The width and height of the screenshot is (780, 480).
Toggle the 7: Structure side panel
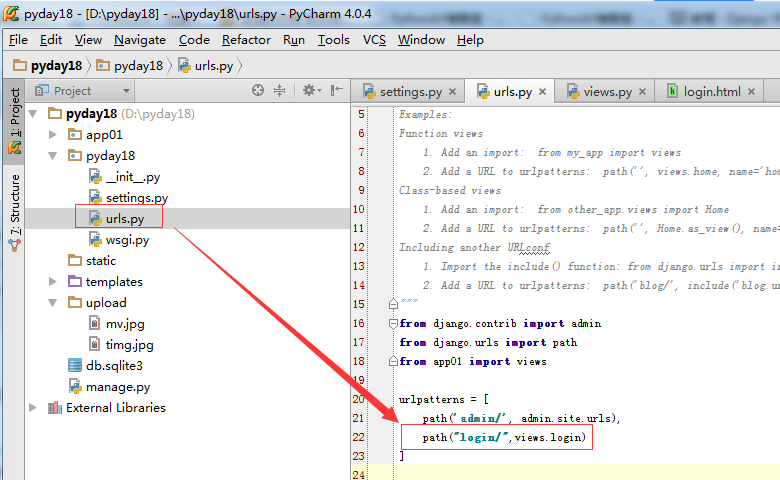[x=14, y=206]
